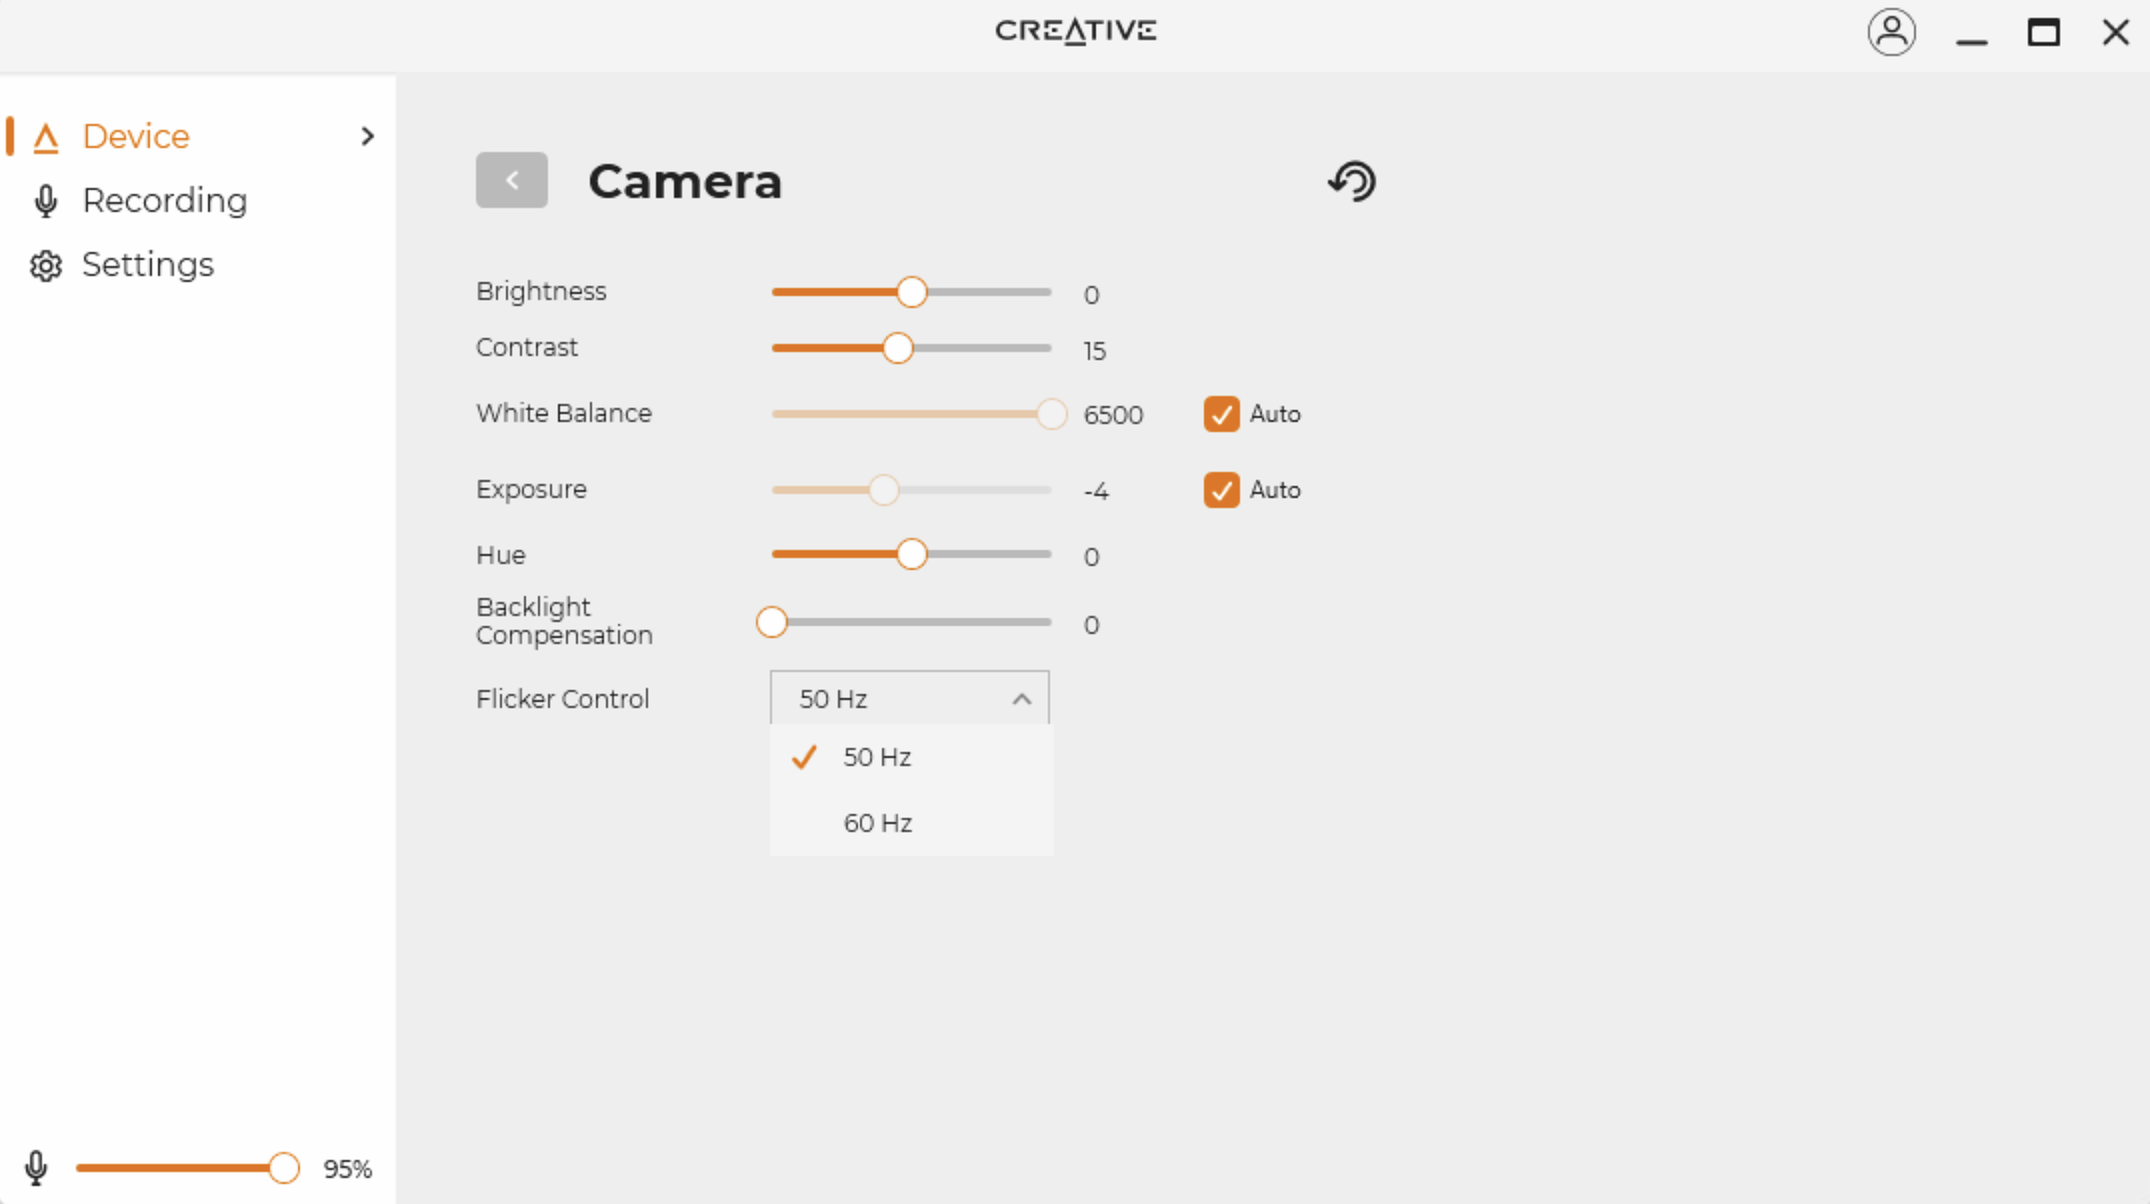Click the Backlight Compensation slider handle
The image size is (2150, 1204).
[x=771, y=622]
